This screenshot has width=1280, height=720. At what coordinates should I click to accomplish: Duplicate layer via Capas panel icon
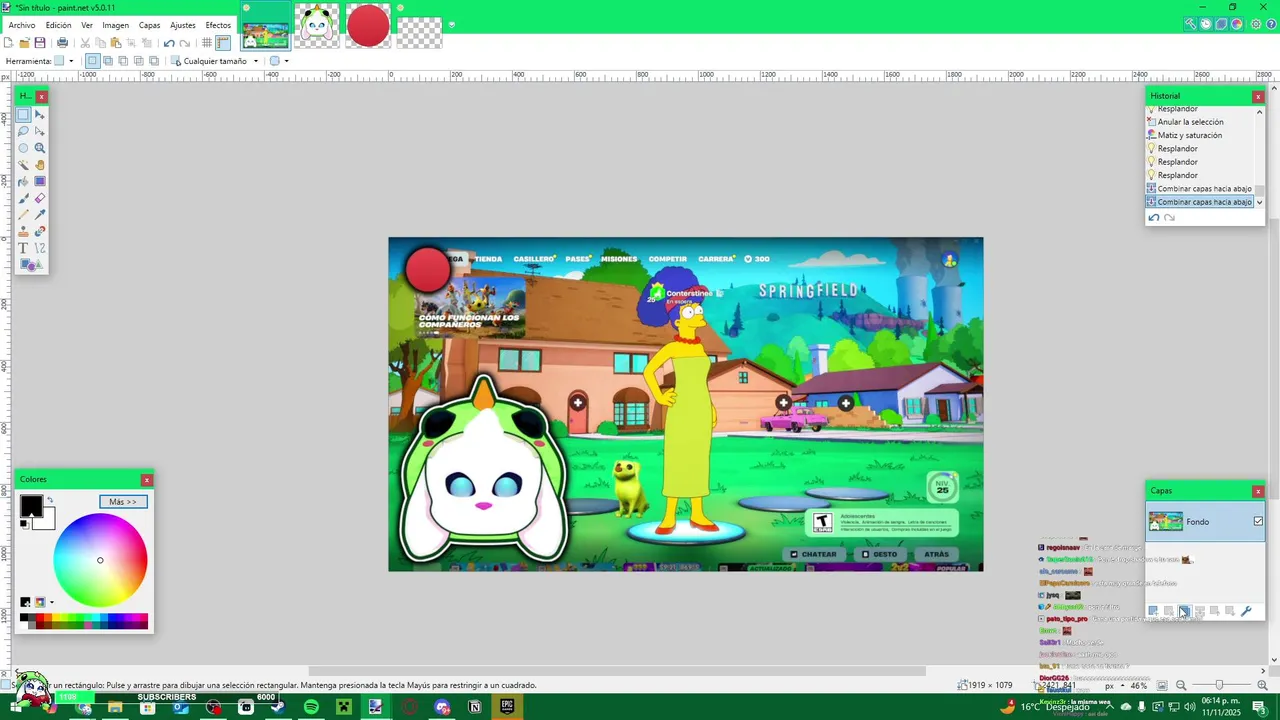(1184, 611)
